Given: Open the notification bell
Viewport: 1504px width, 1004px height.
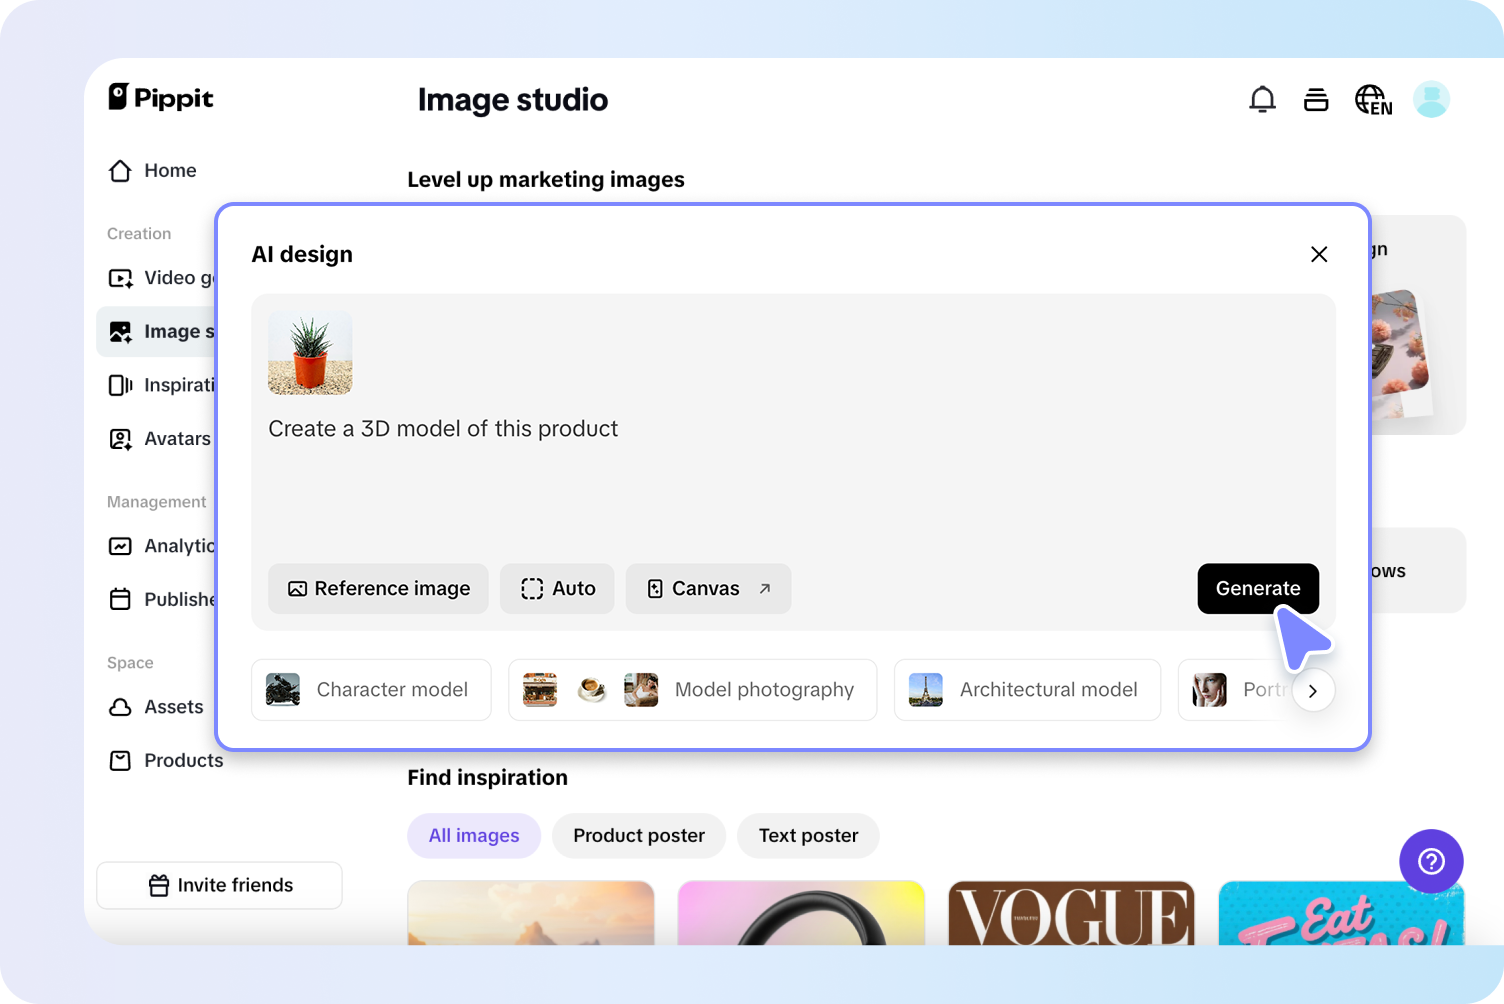Looking at the screenshot, I should [1262, 99].
